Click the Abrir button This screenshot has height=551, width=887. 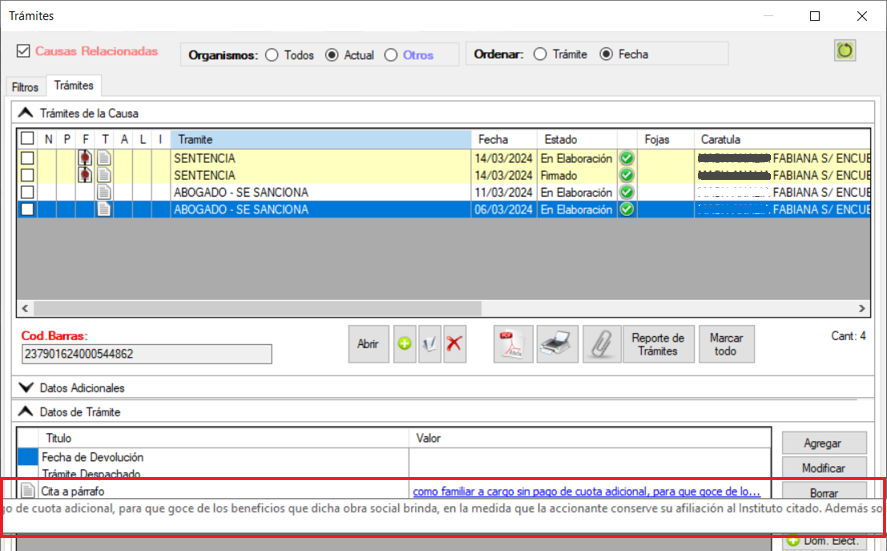[368, 344]
